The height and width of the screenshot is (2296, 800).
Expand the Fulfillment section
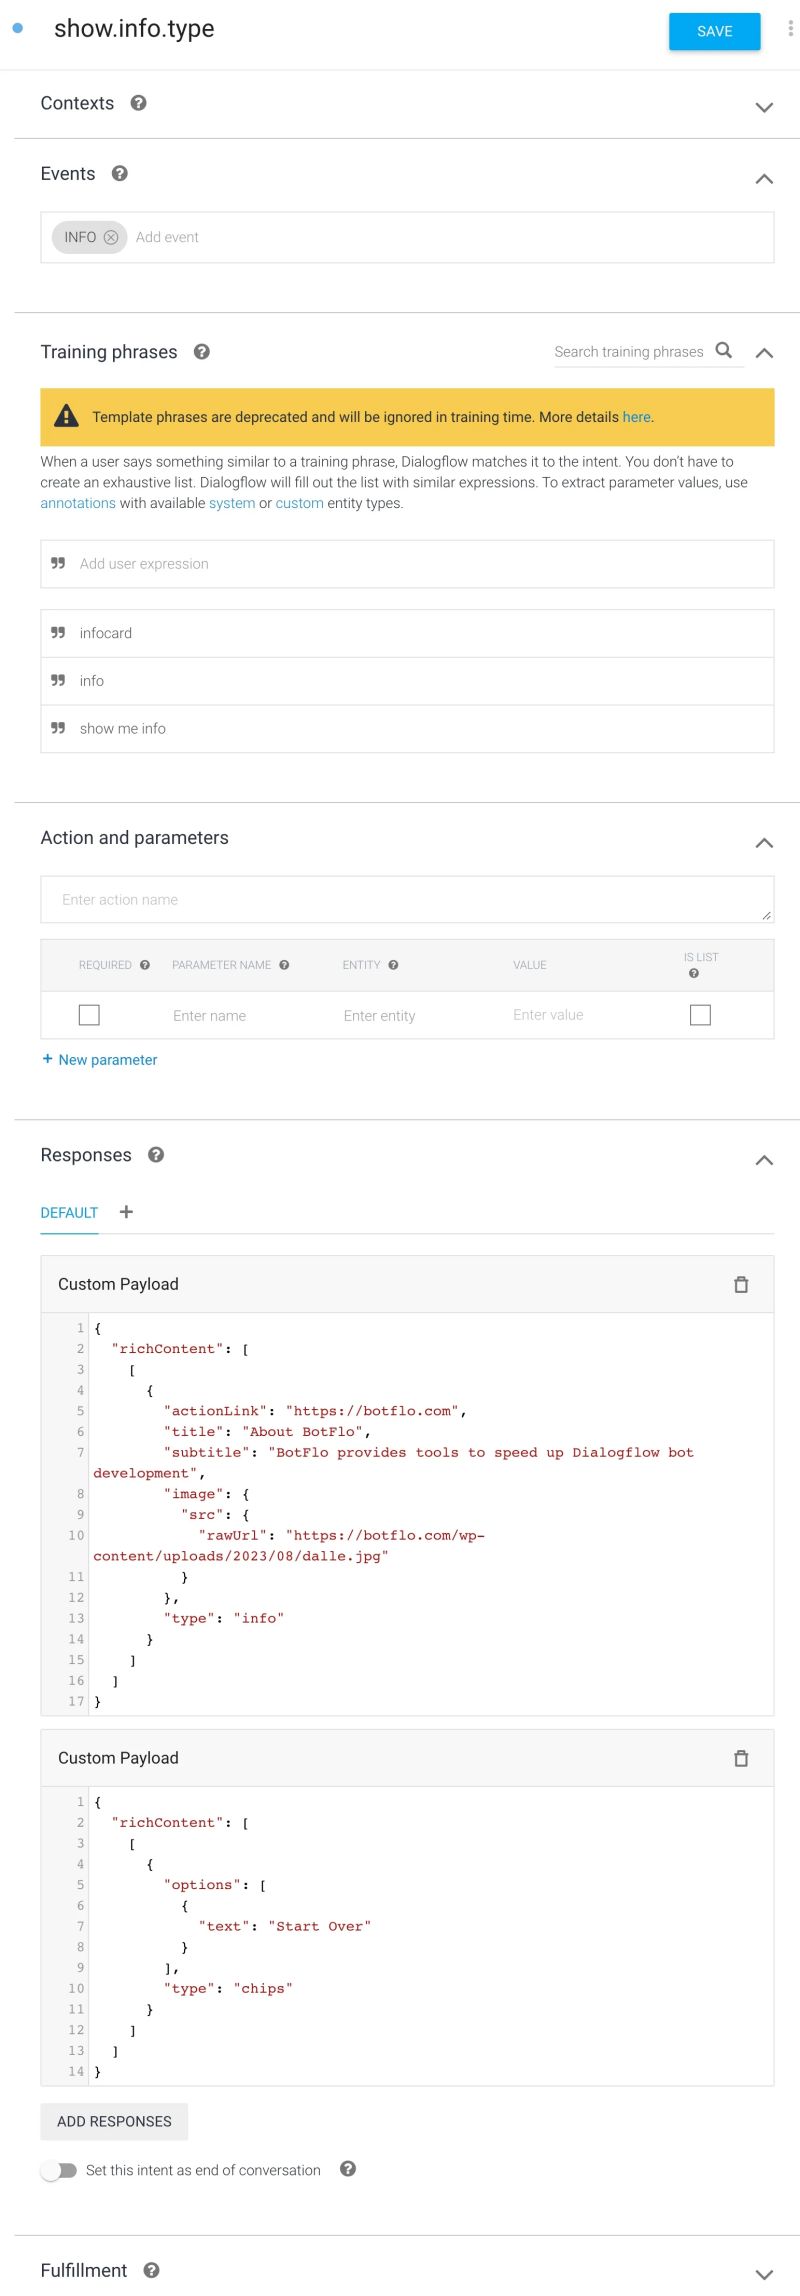point(764,2274)
